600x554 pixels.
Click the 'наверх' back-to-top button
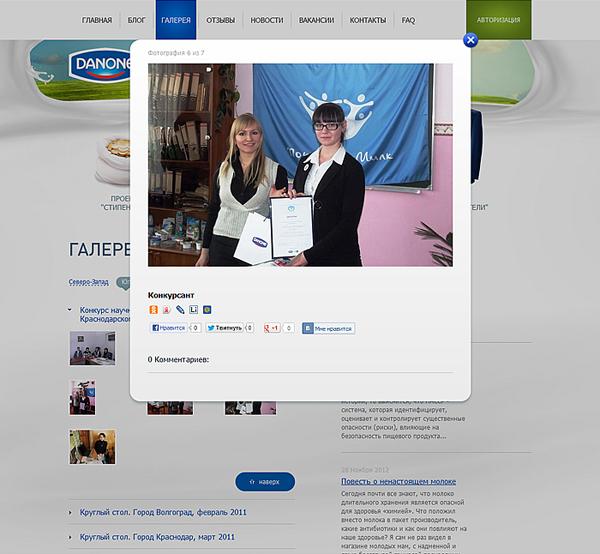click(265, 482)
